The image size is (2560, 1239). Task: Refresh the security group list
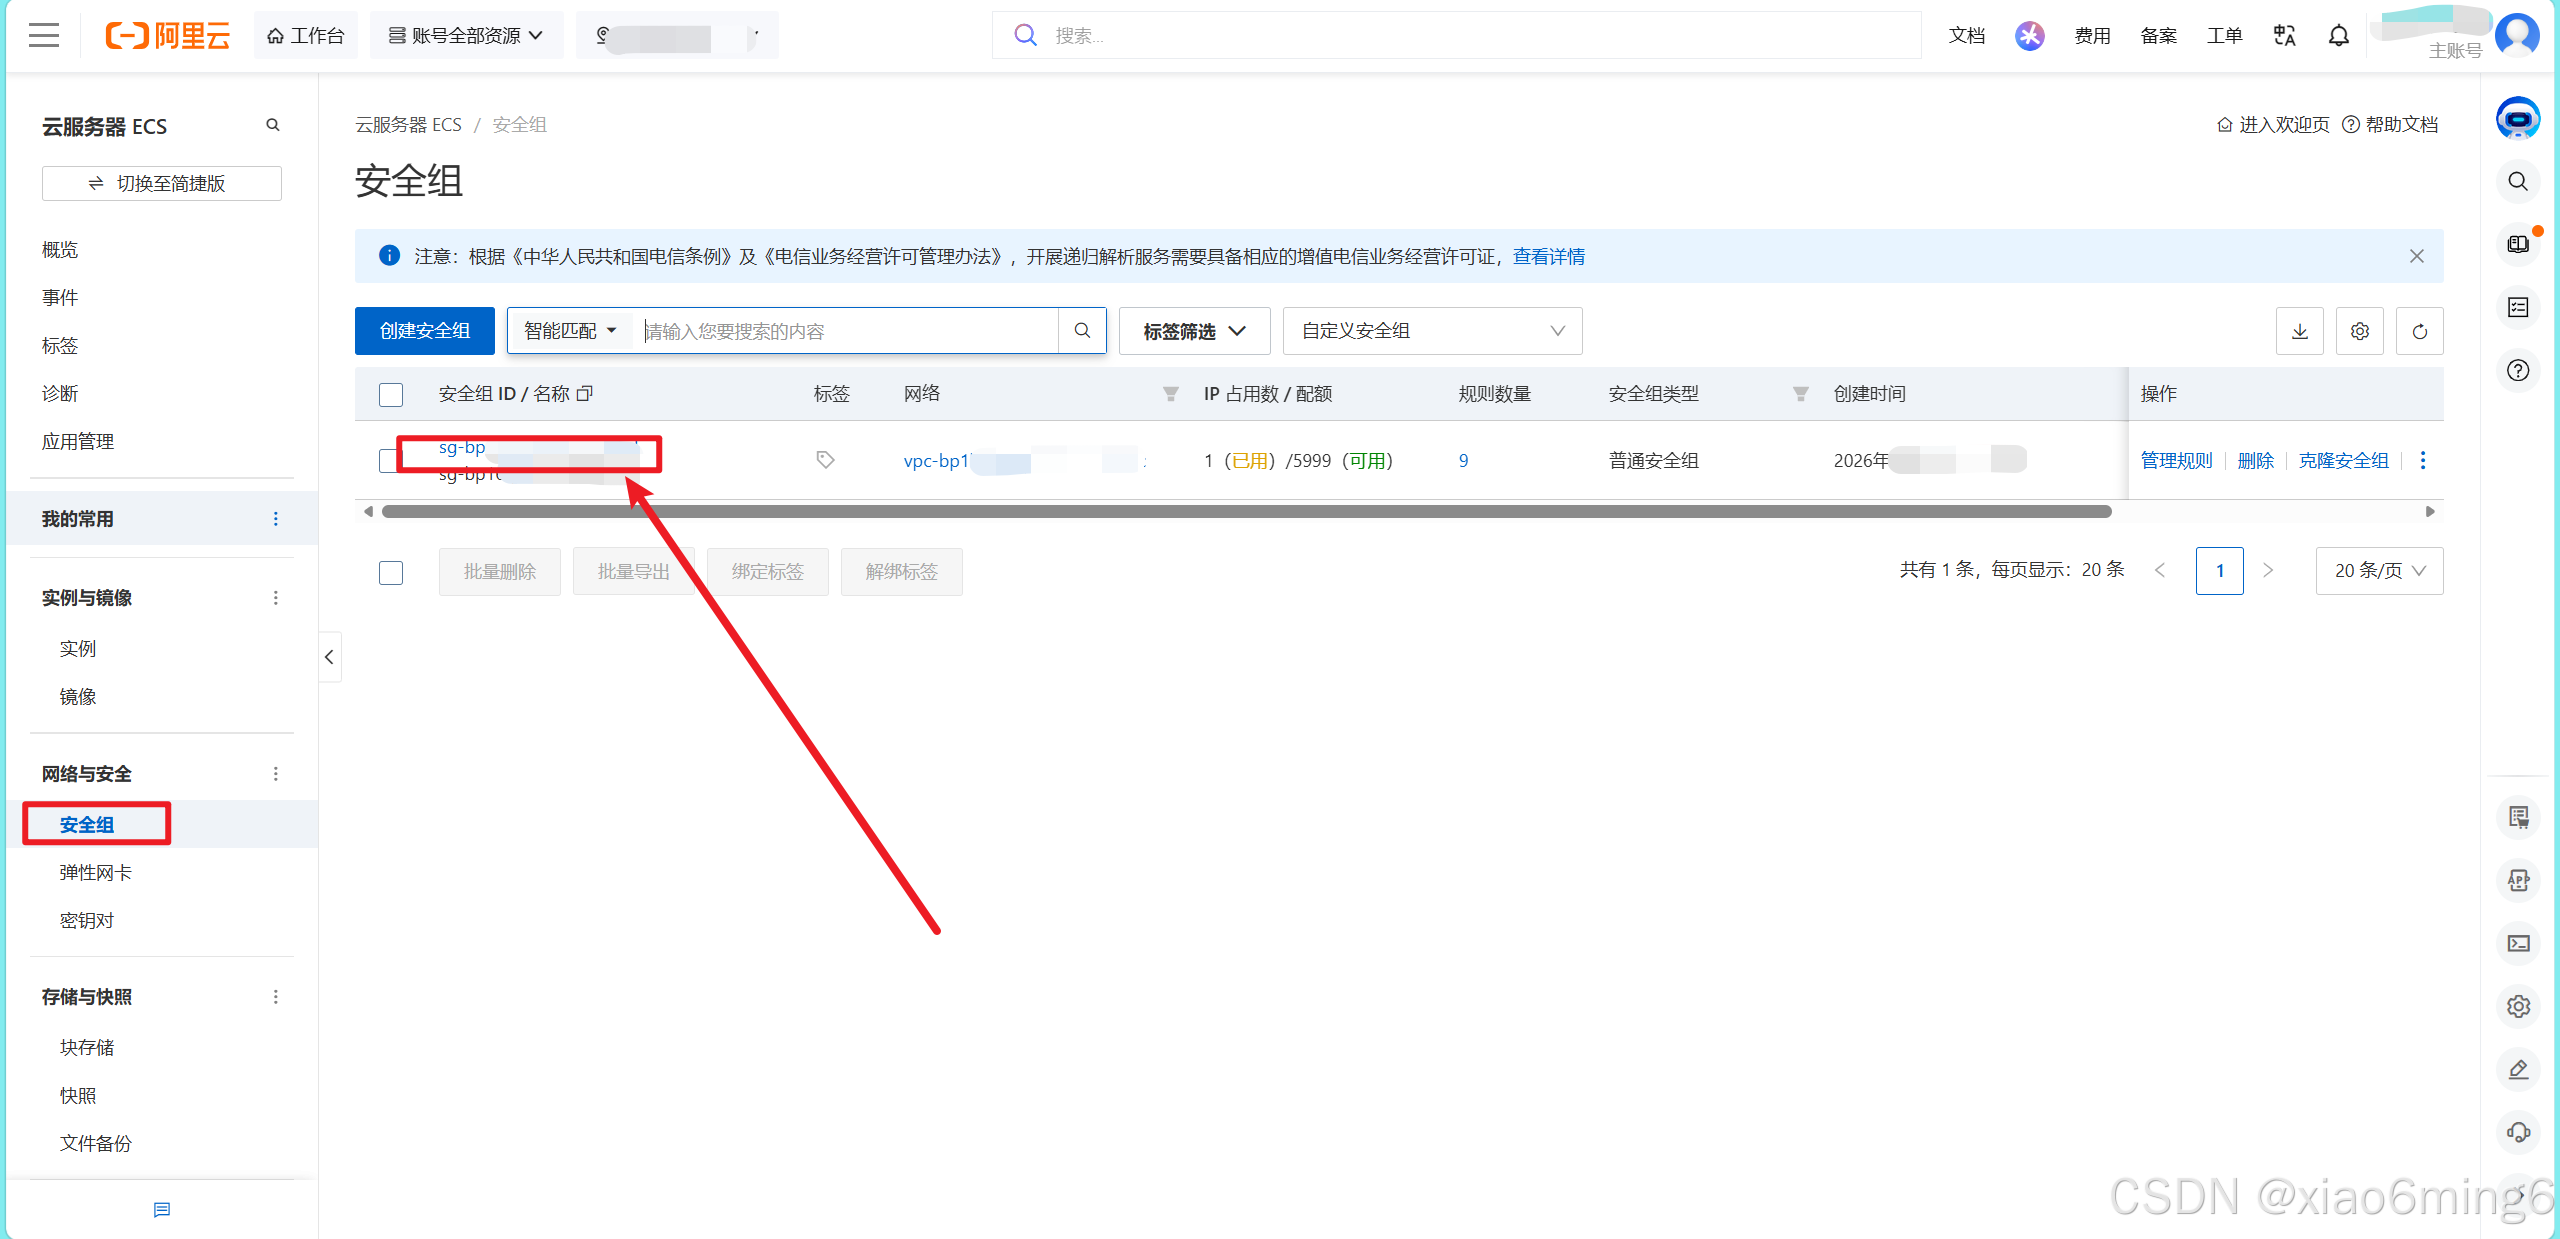(x=2420, y=331)
